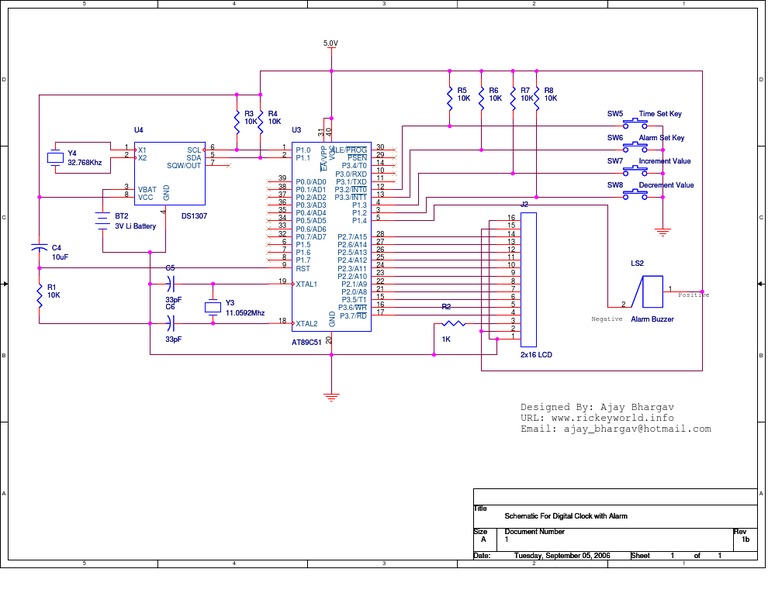Click the Designed By: Ajay Bhargav text
The height and width of the screenshot is (593, 768).
tap(597, 406)
